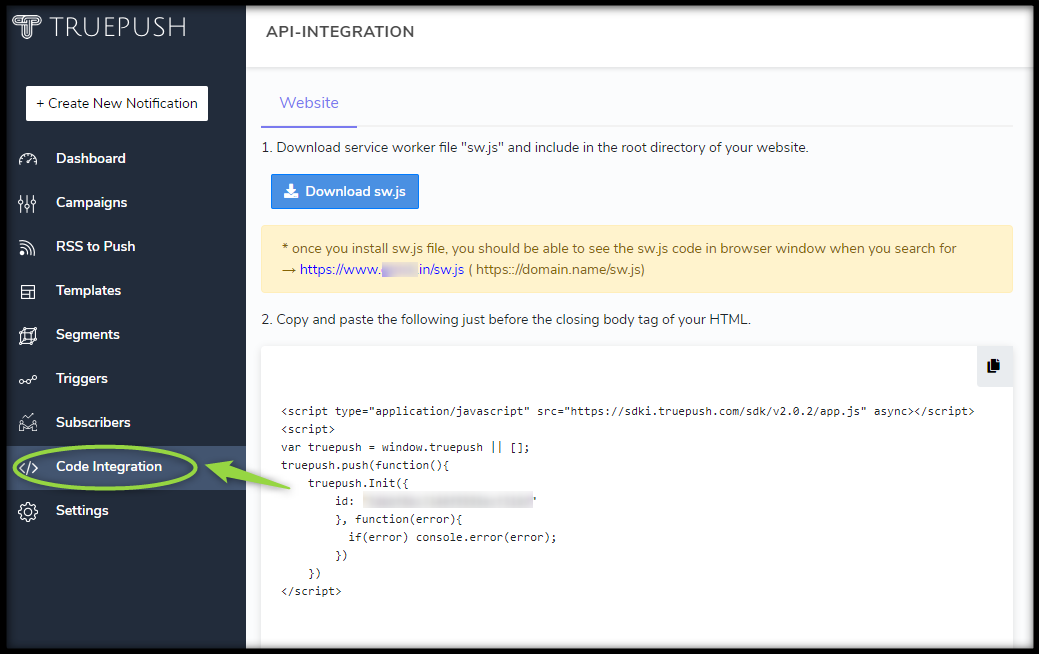1039x654 pixels.
Task: Download the sw.js service worker file
Action: click(345, 191)
